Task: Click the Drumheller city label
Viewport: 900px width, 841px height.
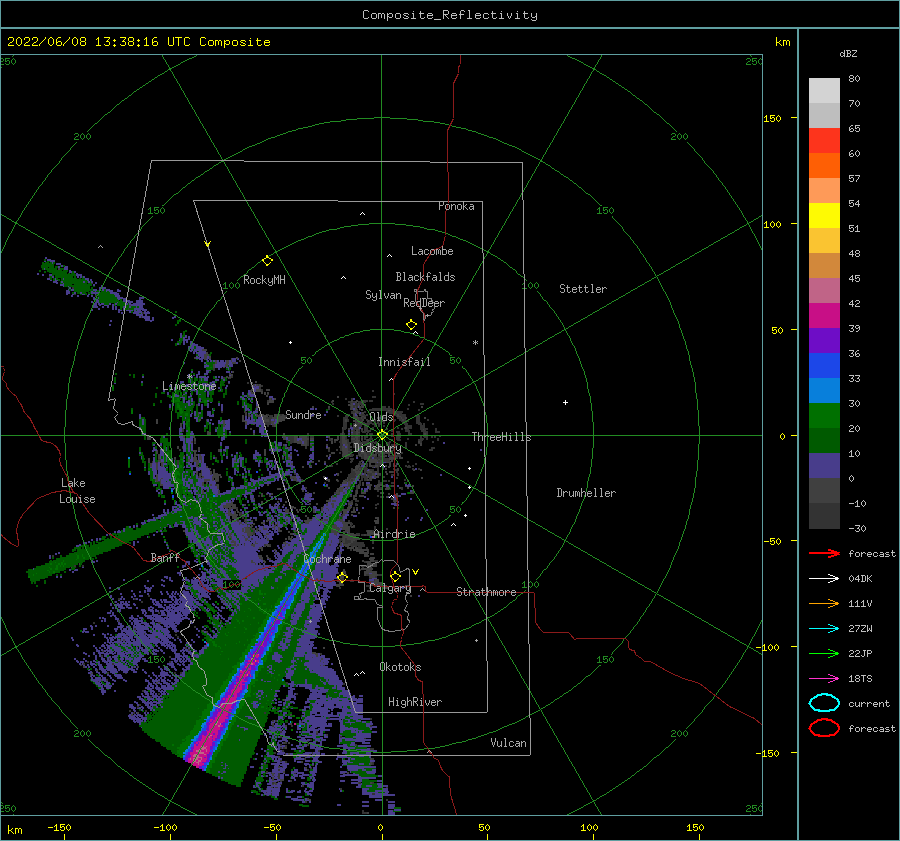Action: [586, 493]
